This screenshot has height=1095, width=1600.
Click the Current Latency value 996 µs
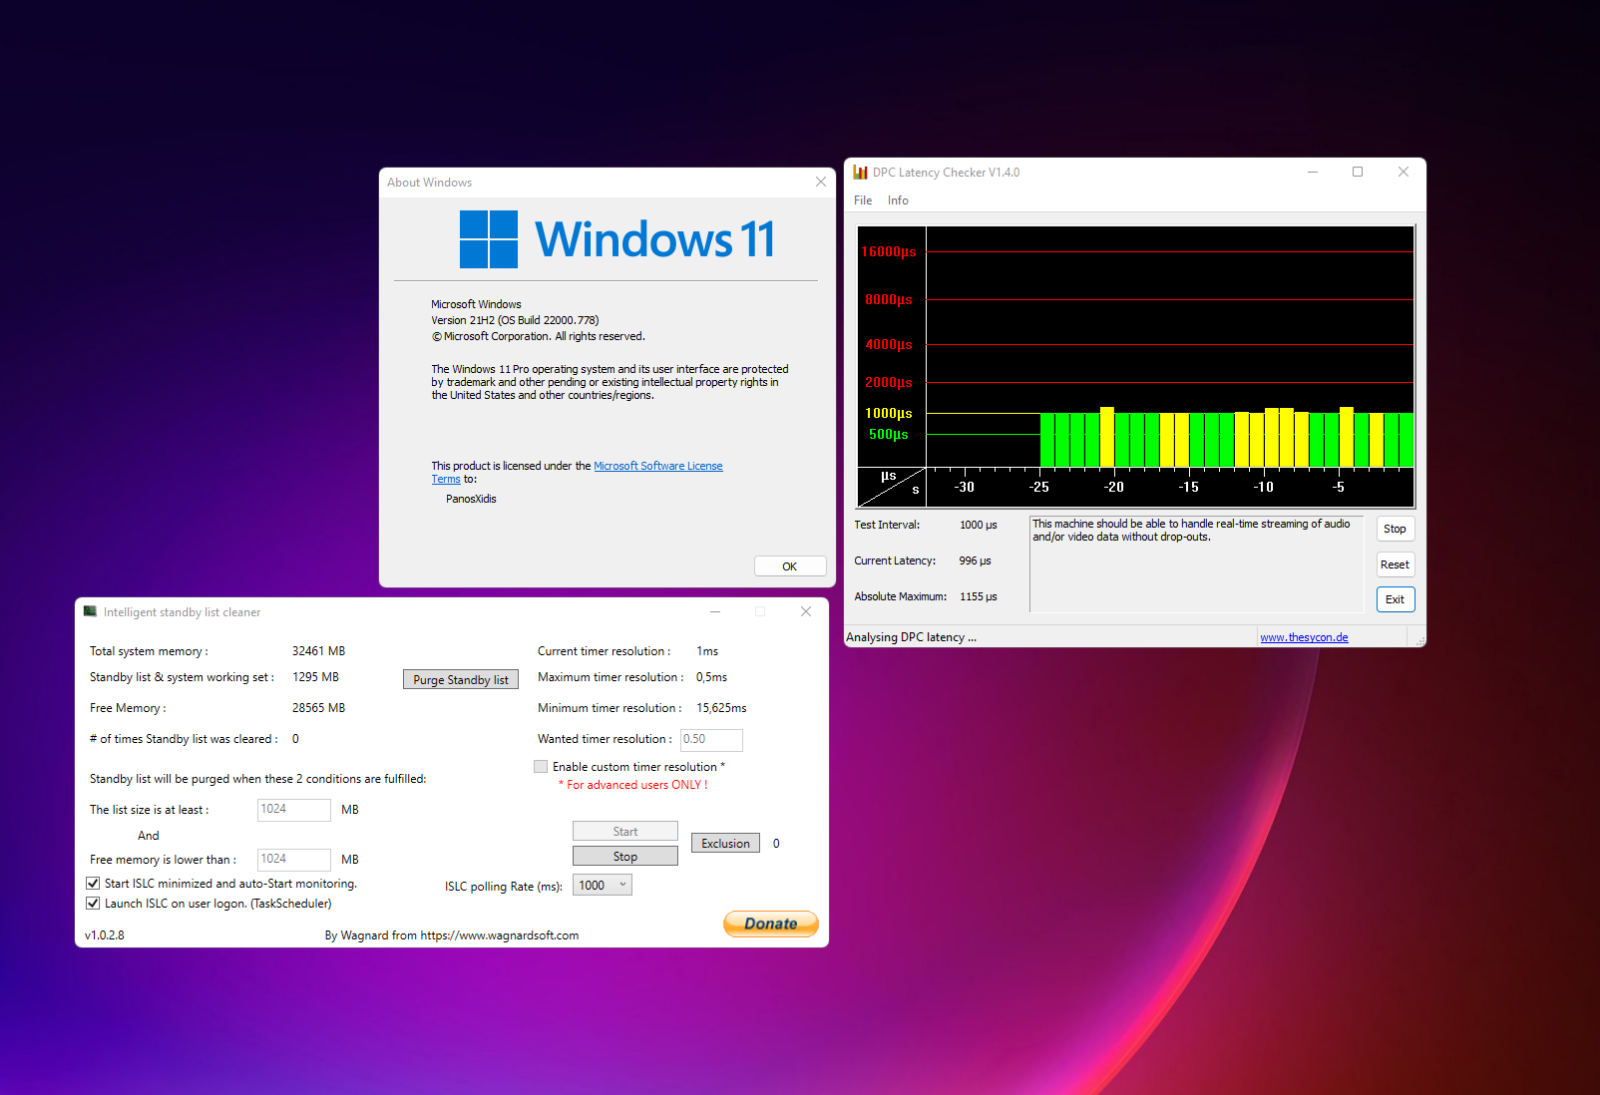(975, 561)
